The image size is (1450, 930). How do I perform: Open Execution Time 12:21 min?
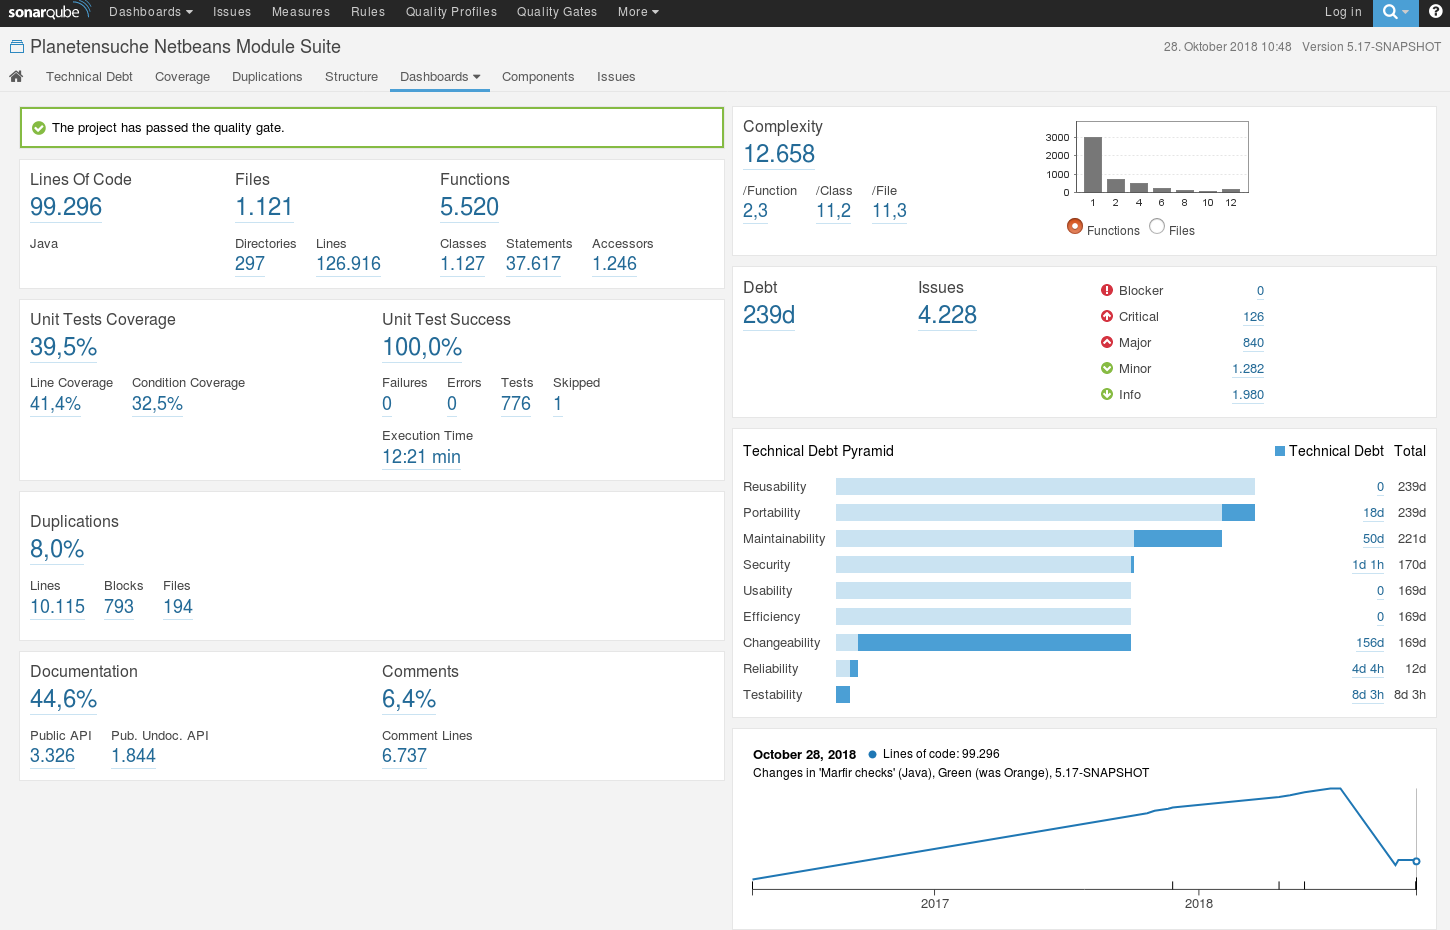421,457
